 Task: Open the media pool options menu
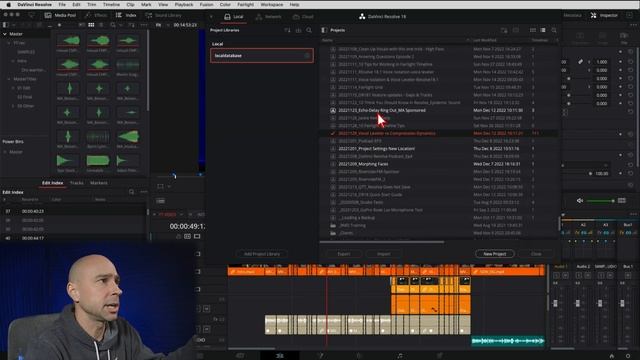tap(144, 25)
